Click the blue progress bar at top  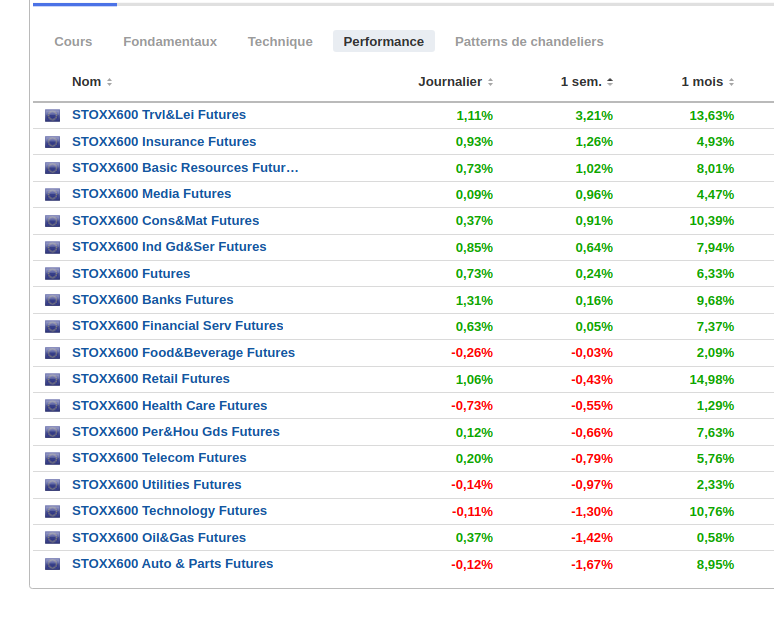click(x=75, y=4)
